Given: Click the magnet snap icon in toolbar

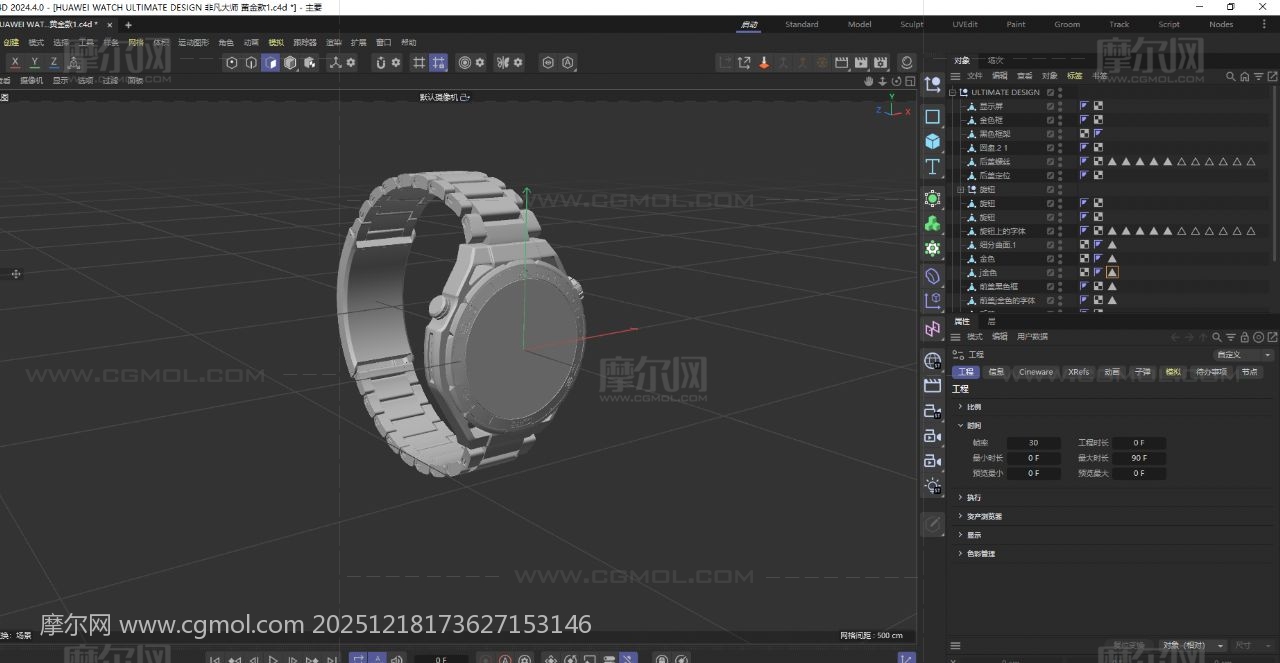Looking at the screenshot, I should coord(381,62).
